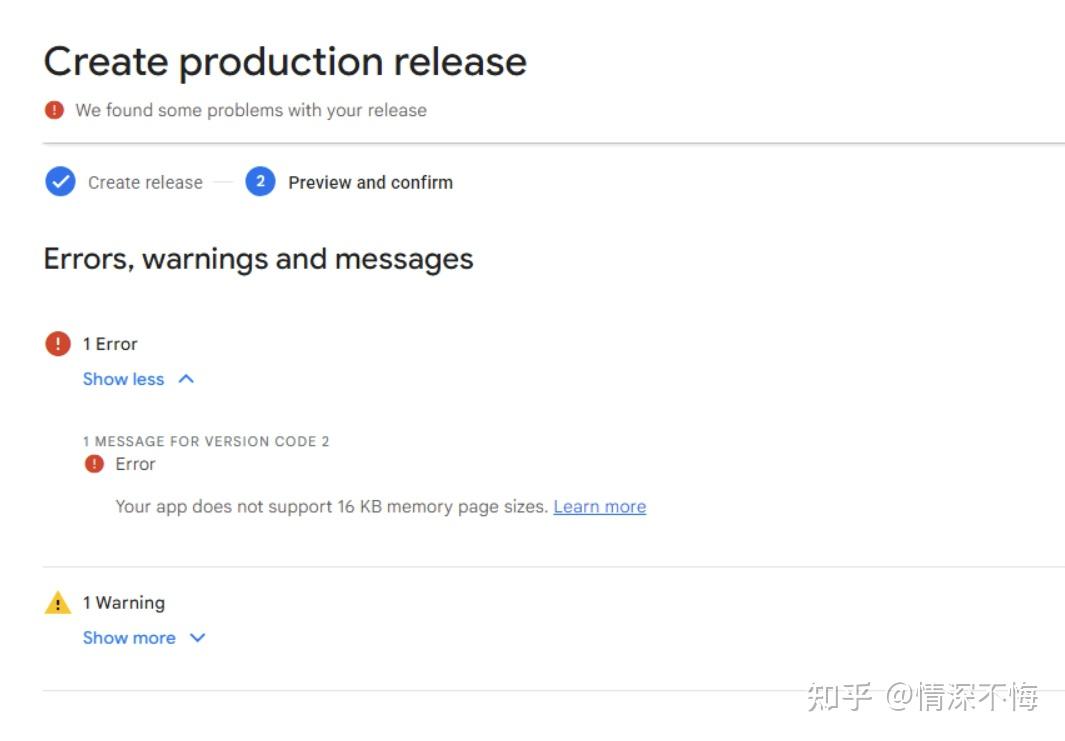
Task: Click the 16 KB memory page sizes message
Action: coord(331,507)
